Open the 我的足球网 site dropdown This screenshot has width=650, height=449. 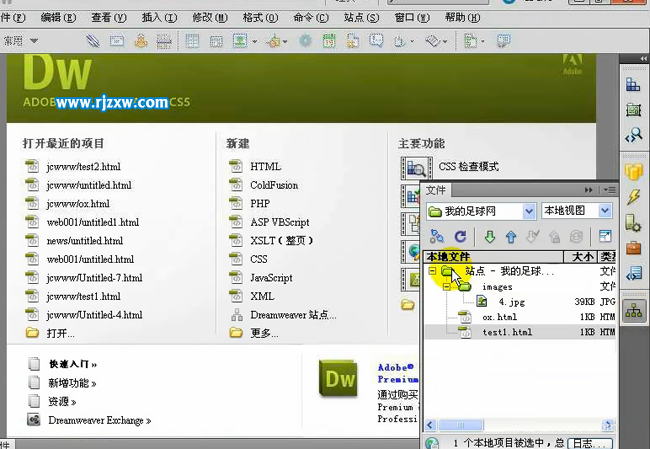pos(529,211)
